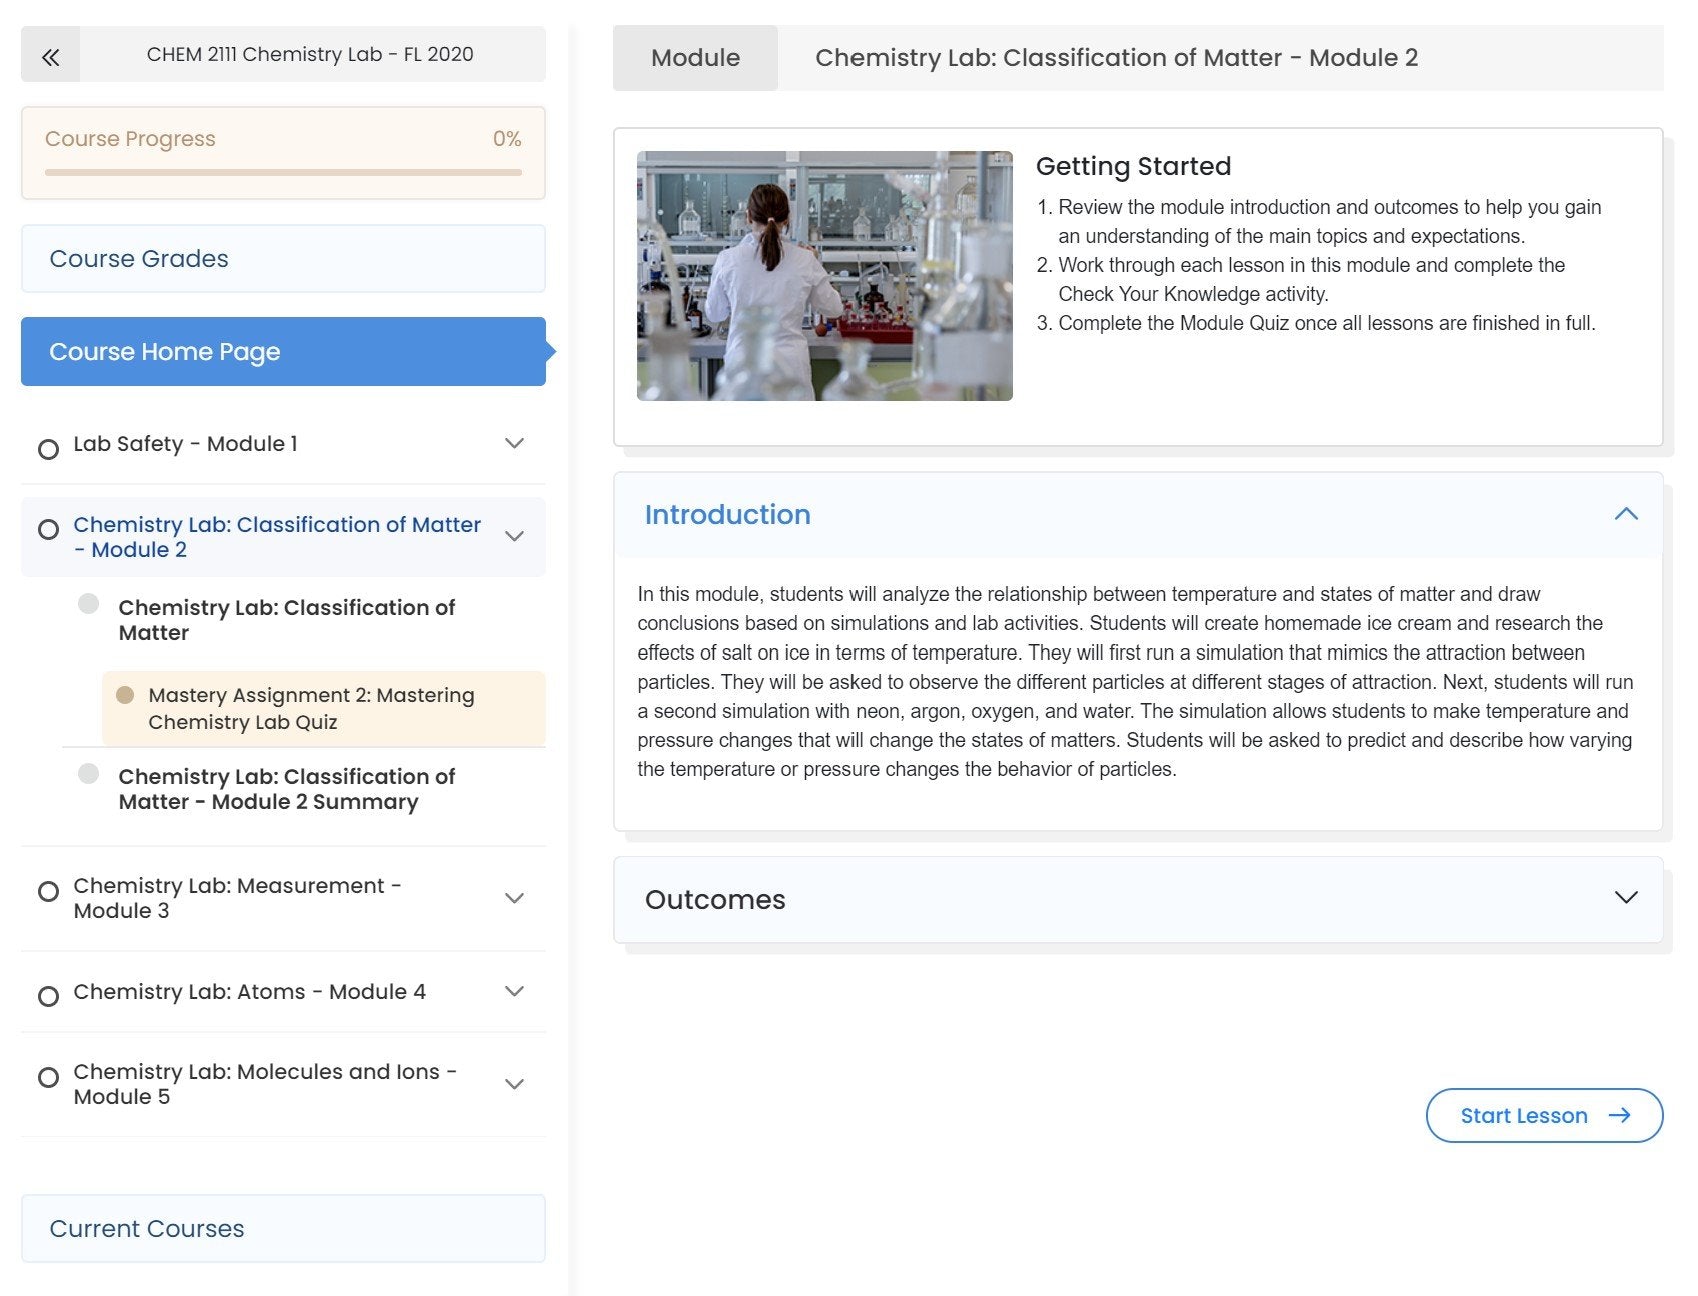Viewport: 1698px width, 1296px height.
Task: Open the Course Home Page menu item
Action: (283, 352)
